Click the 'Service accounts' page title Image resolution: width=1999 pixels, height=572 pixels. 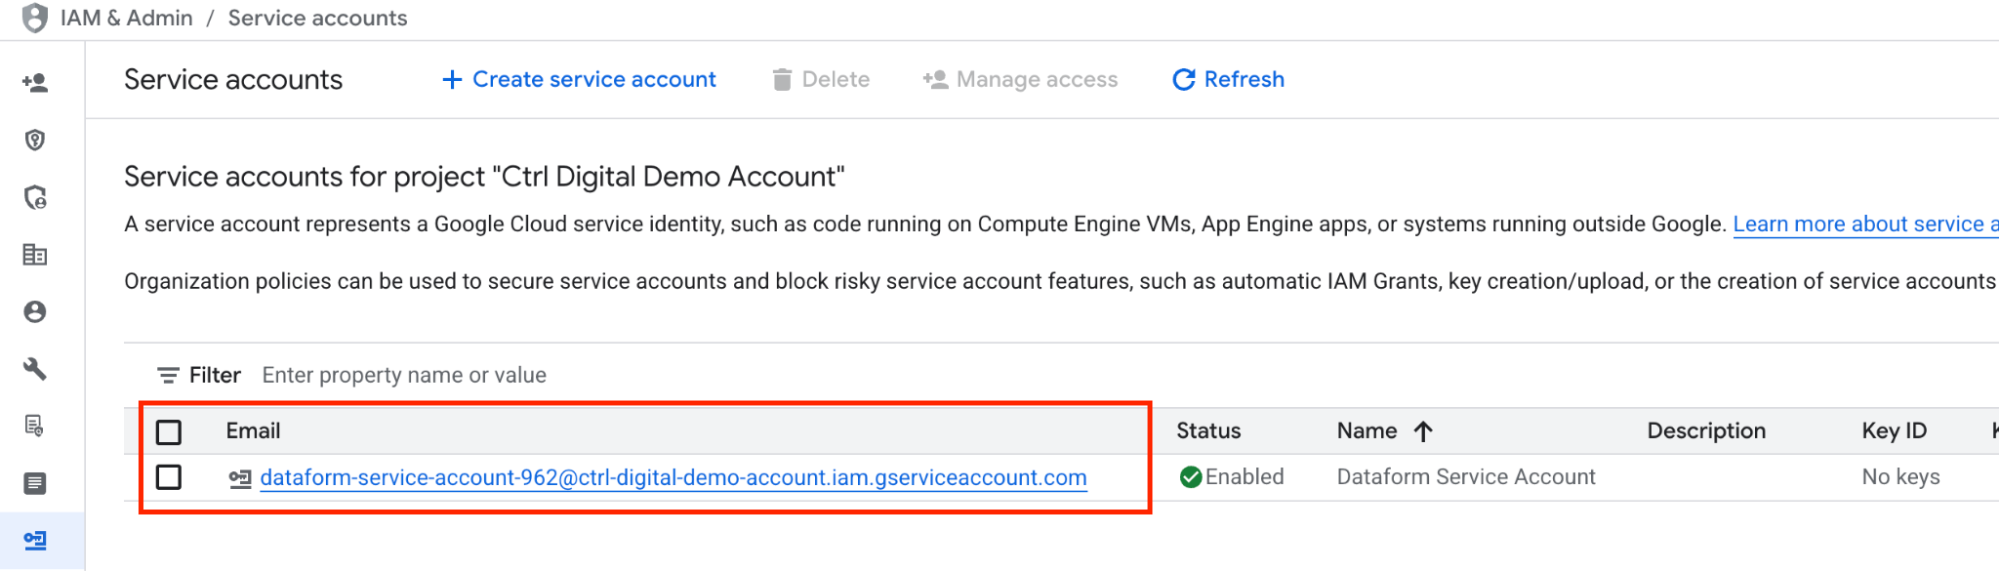pyautogui.click(x=233, y=80)
